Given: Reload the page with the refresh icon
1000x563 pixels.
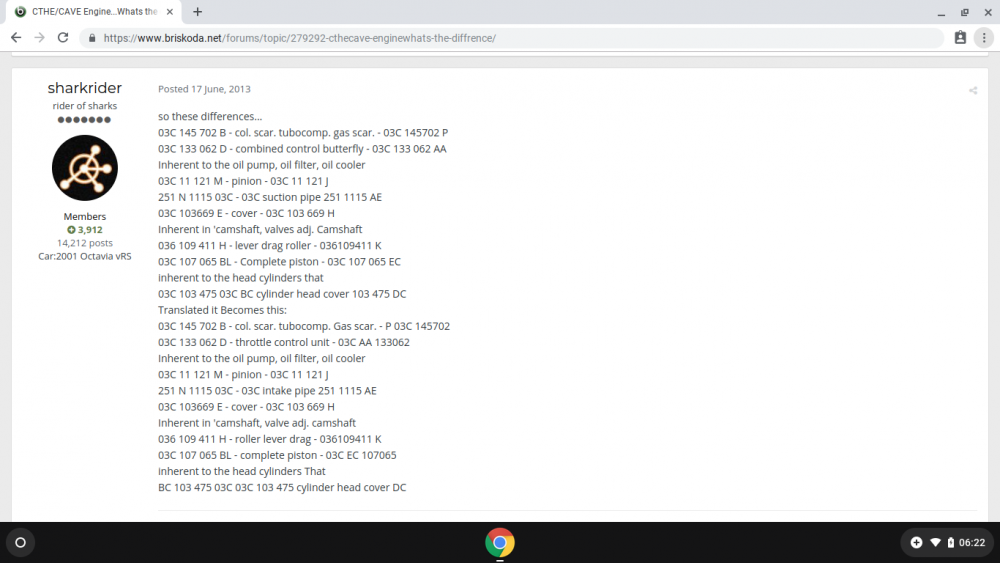Looking at the screenshot, I should 62,38.
